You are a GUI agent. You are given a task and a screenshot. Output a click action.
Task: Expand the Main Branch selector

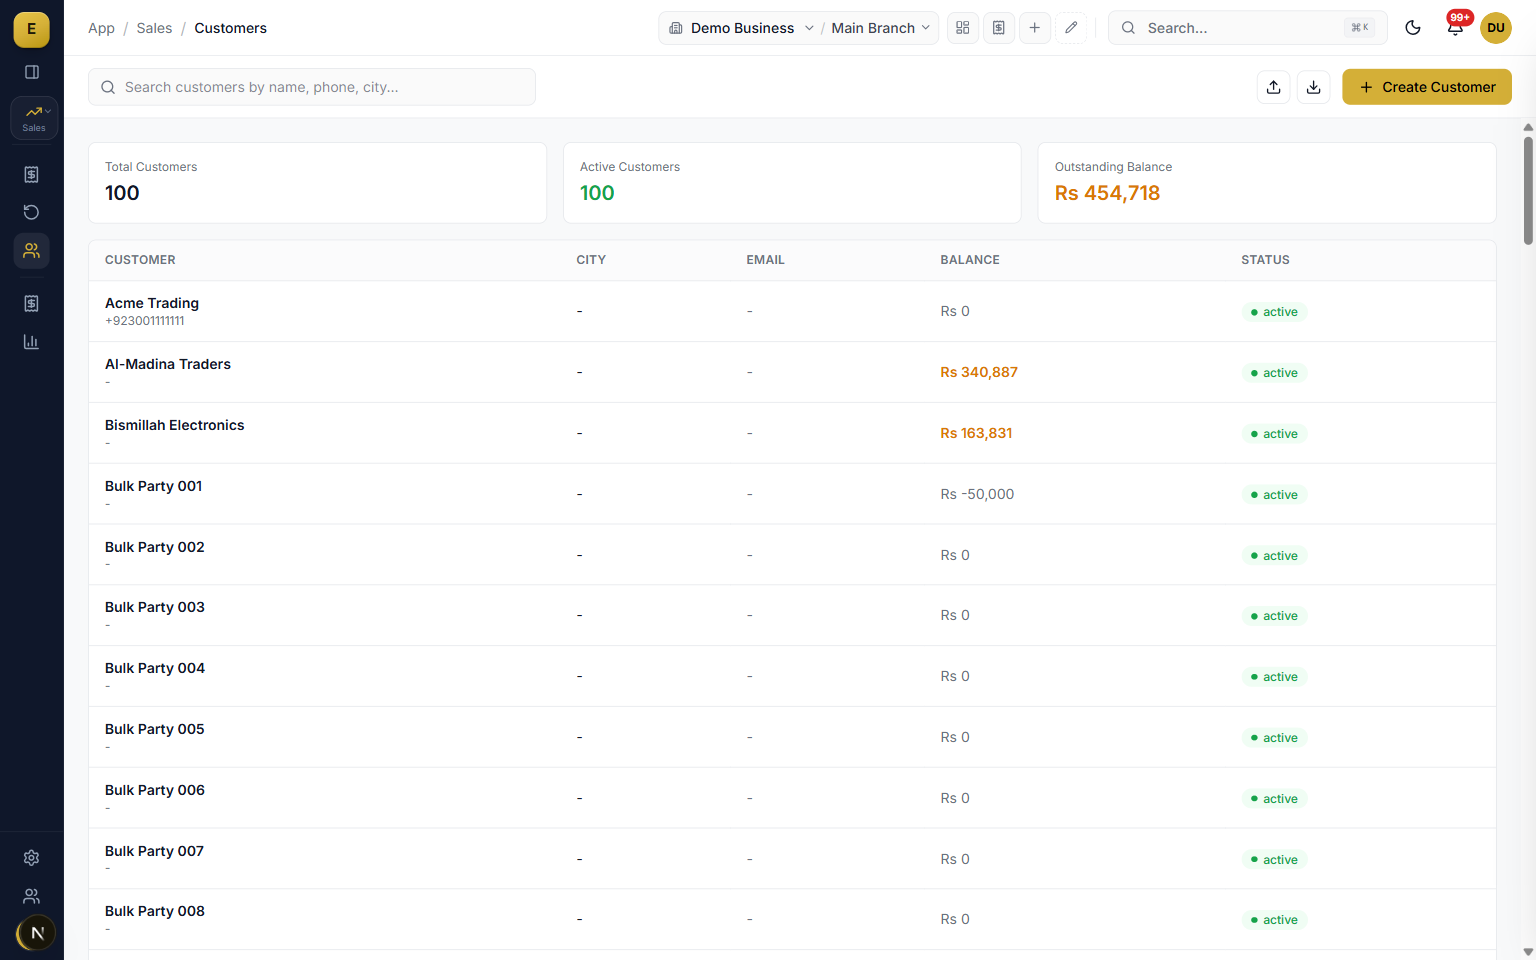coord(880,28)
